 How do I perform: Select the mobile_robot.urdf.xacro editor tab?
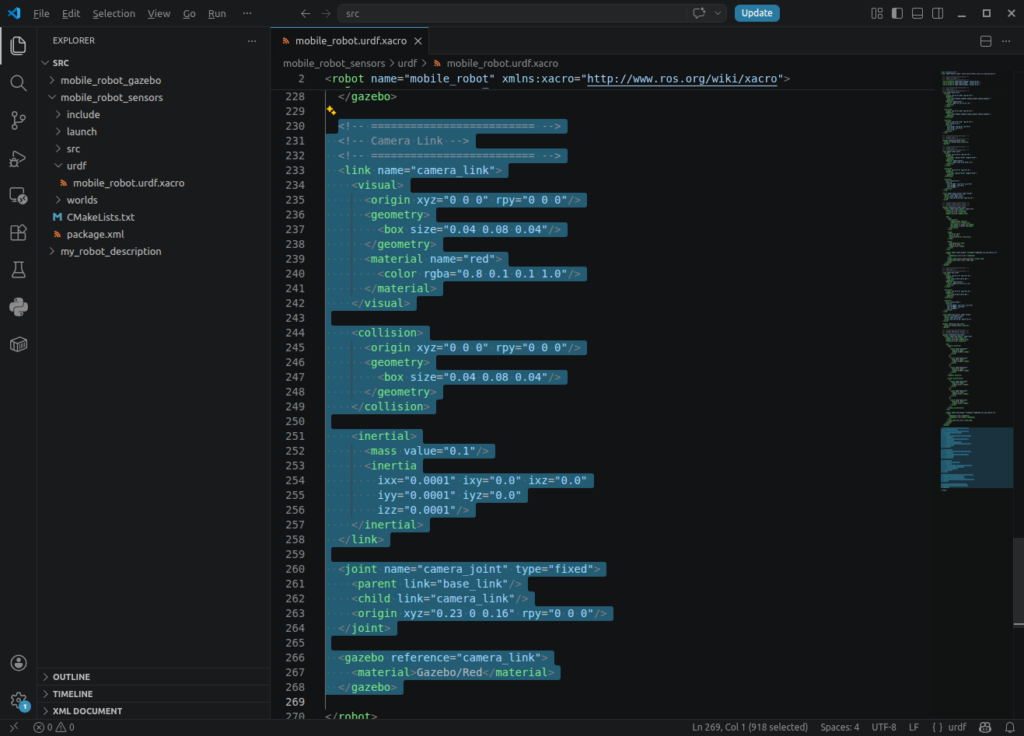[x=350, y=40]
